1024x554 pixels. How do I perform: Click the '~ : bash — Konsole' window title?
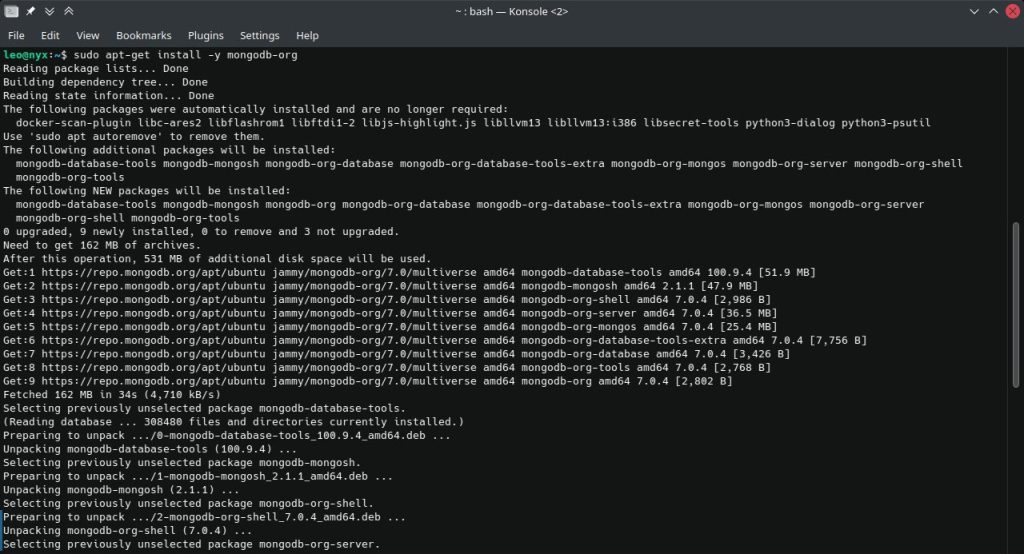click(511, 11)
